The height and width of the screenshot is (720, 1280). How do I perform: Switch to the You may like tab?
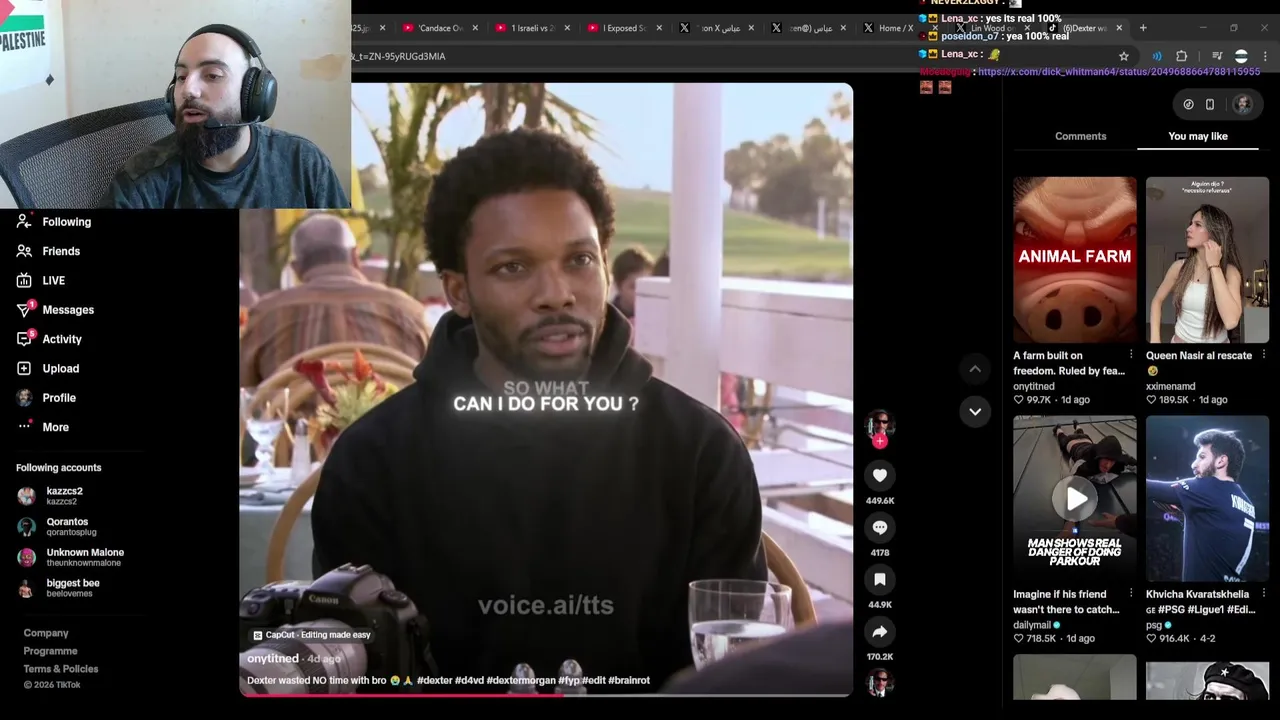tap(1197, 136)
